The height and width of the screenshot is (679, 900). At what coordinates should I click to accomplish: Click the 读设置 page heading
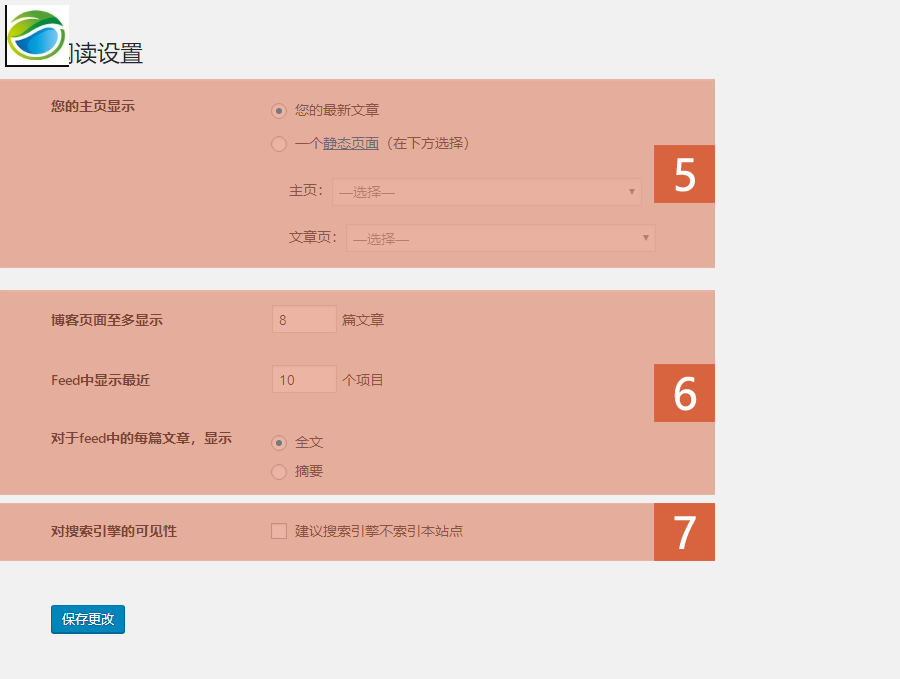pos(107,53)
